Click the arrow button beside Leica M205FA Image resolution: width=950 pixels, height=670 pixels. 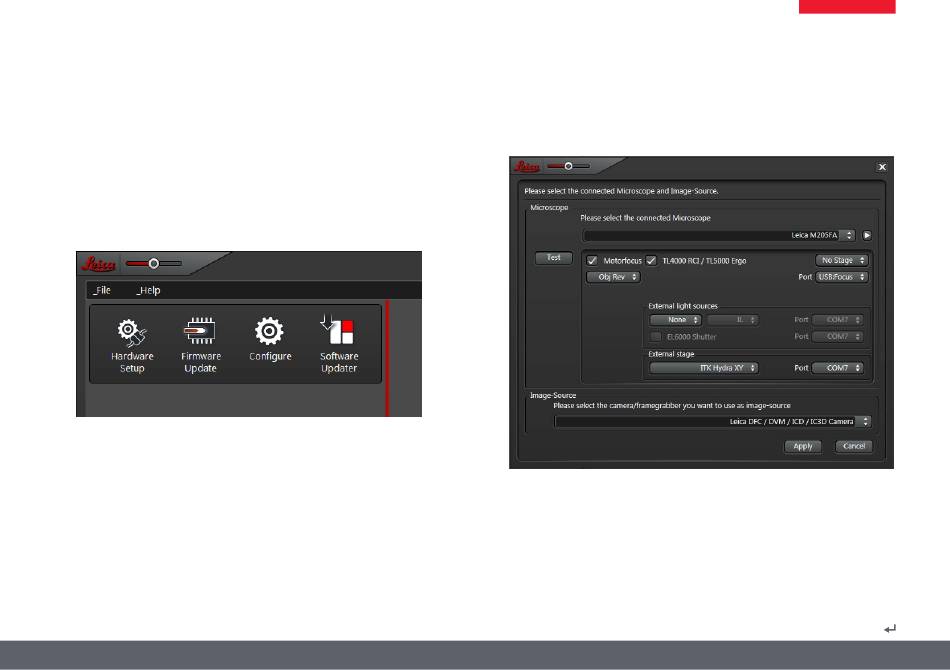tap(867, 235)
